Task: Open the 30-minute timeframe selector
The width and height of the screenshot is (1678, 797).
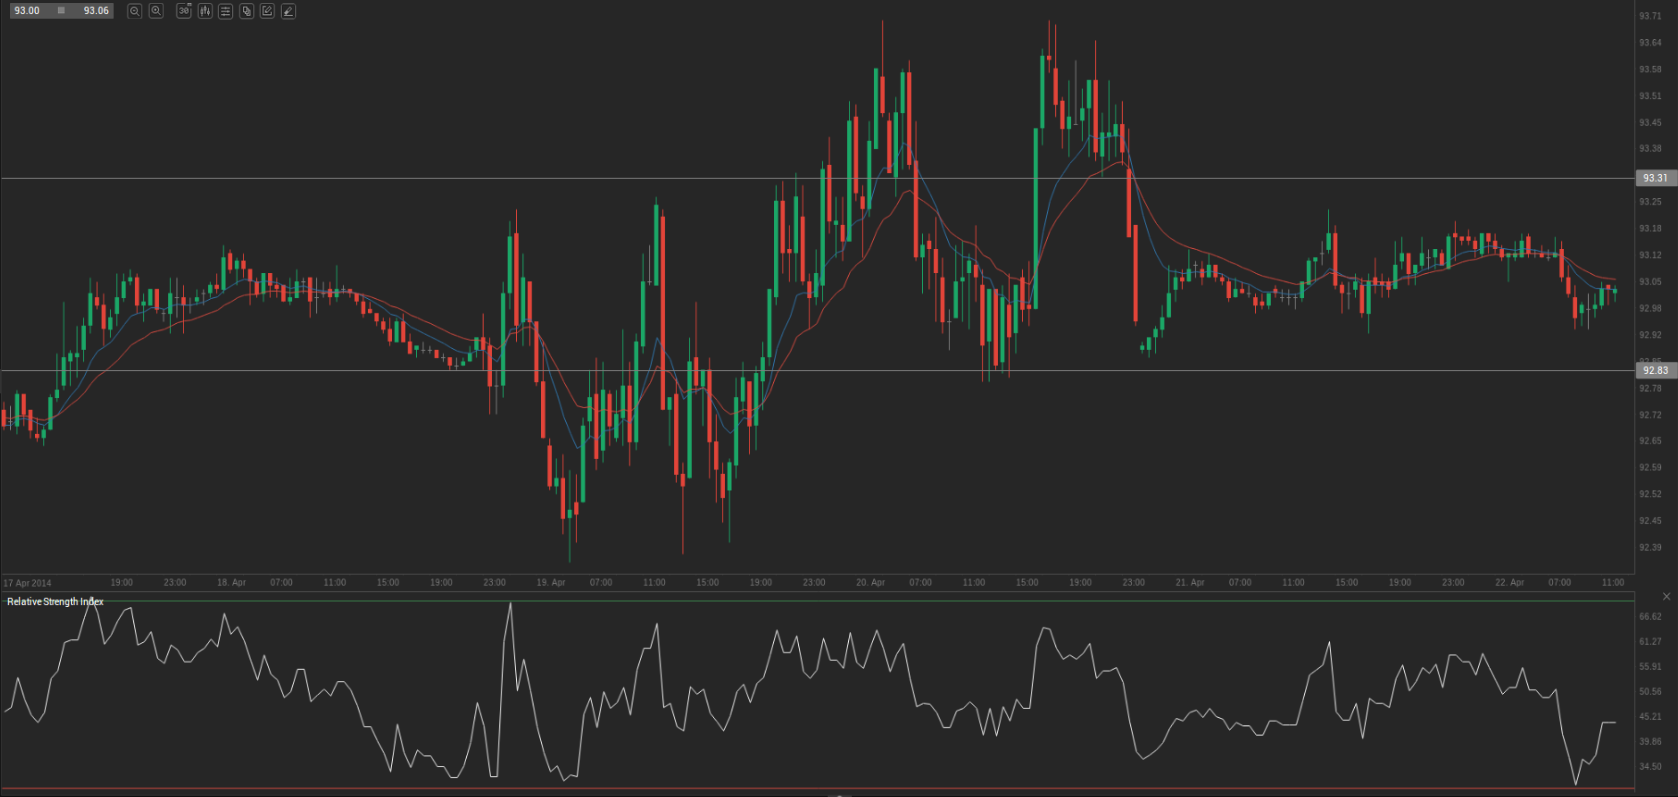Action: 184,11
